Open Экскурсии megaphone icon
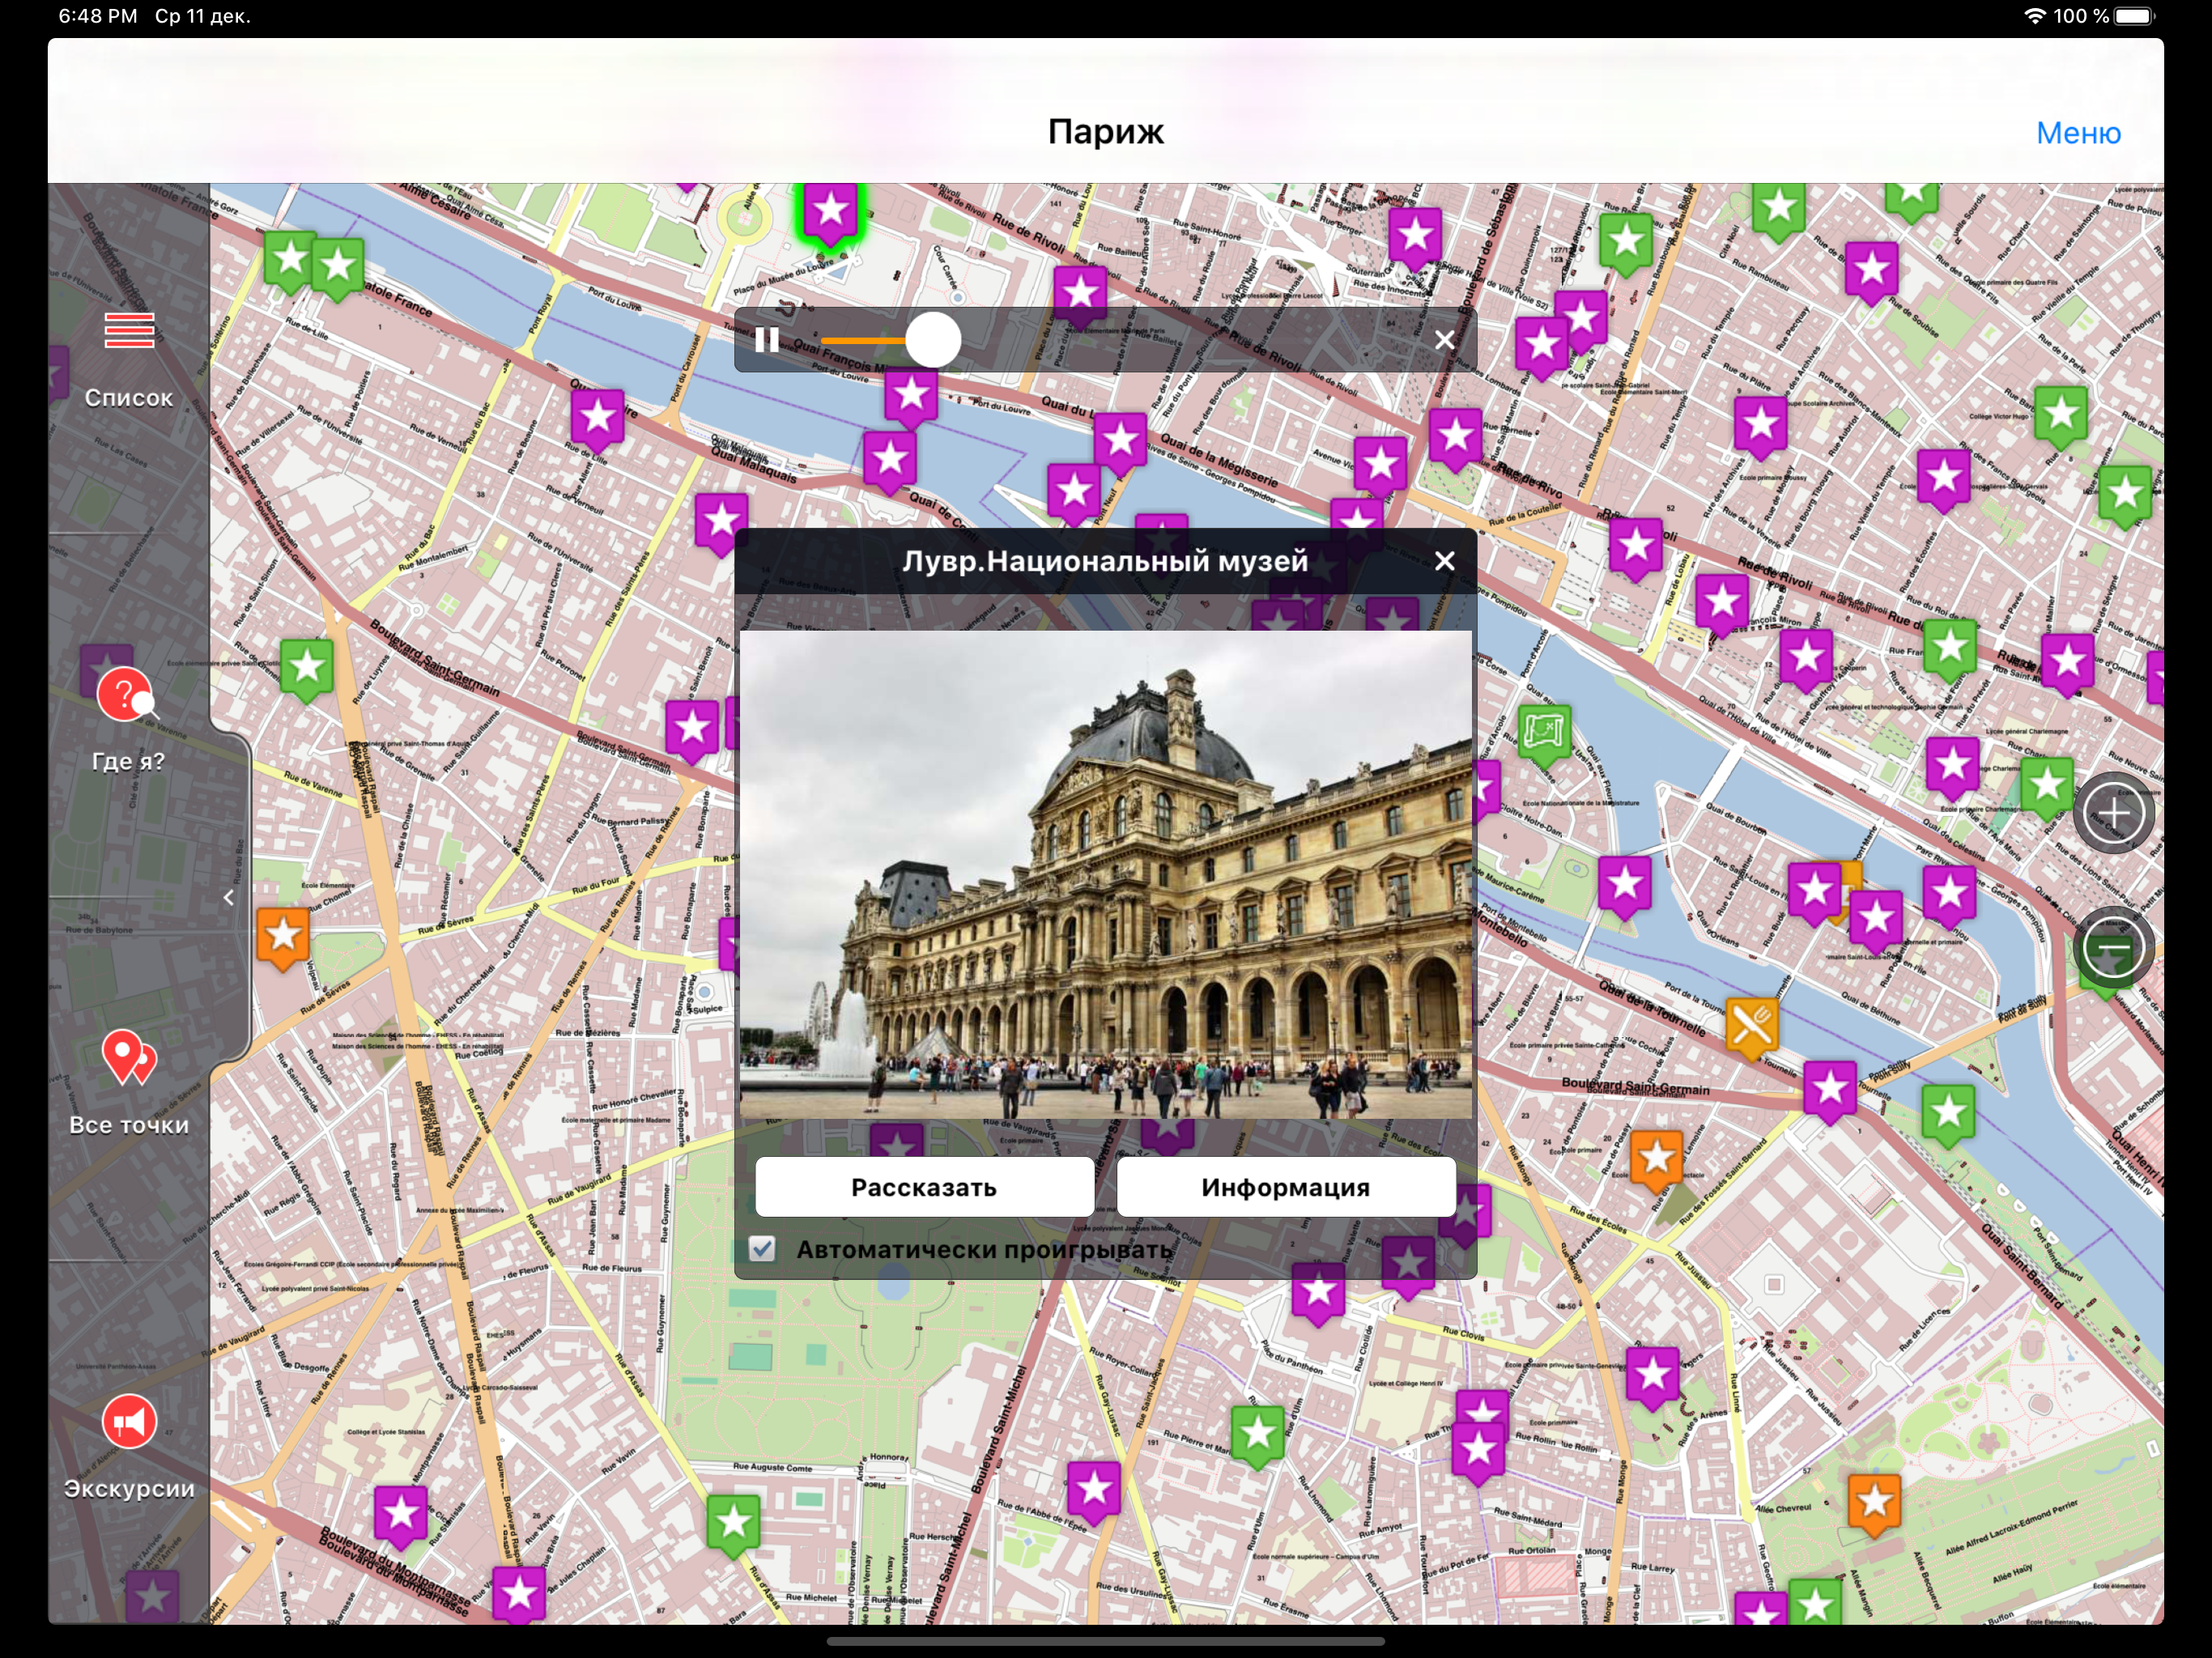Viewport: 2212px width, 1658px height. click(x=129, y=1422)
